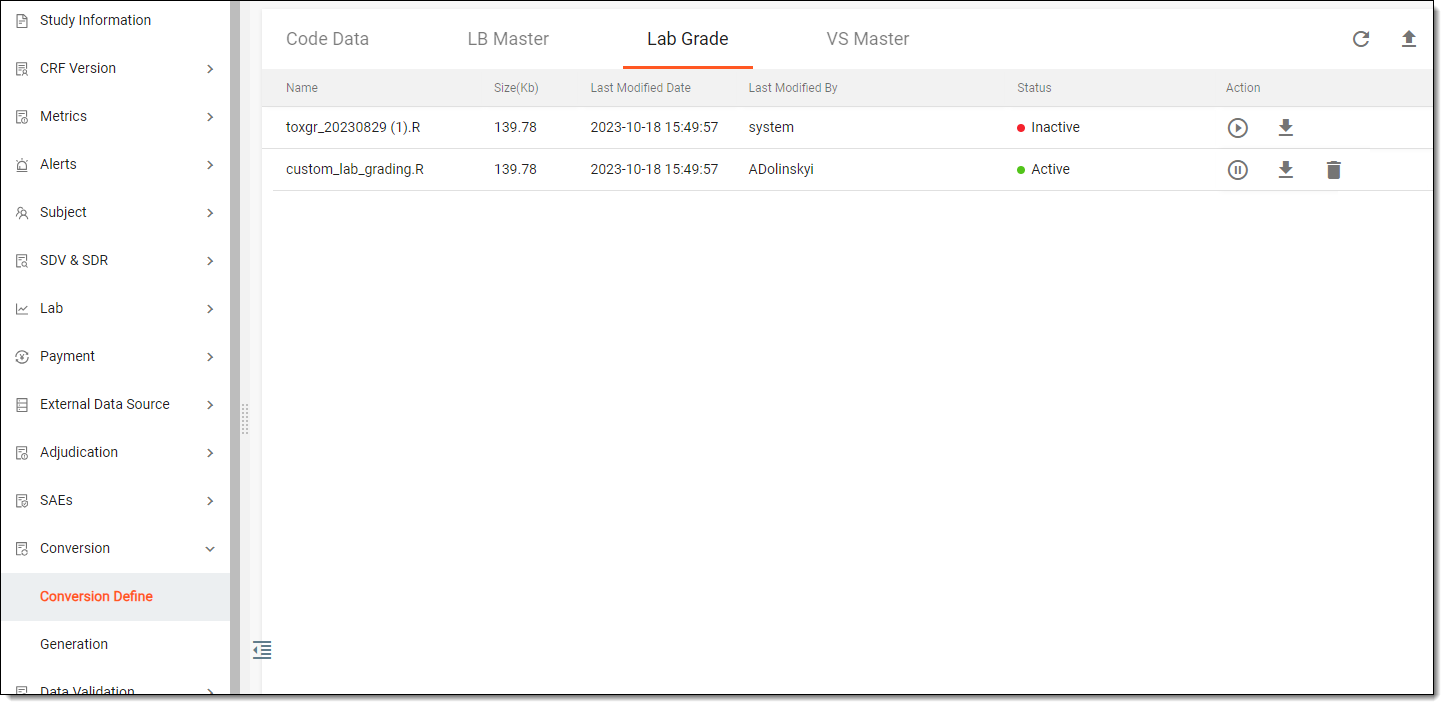
Task: Sort by the Size(Kb) column header
Action: (516, 88)
